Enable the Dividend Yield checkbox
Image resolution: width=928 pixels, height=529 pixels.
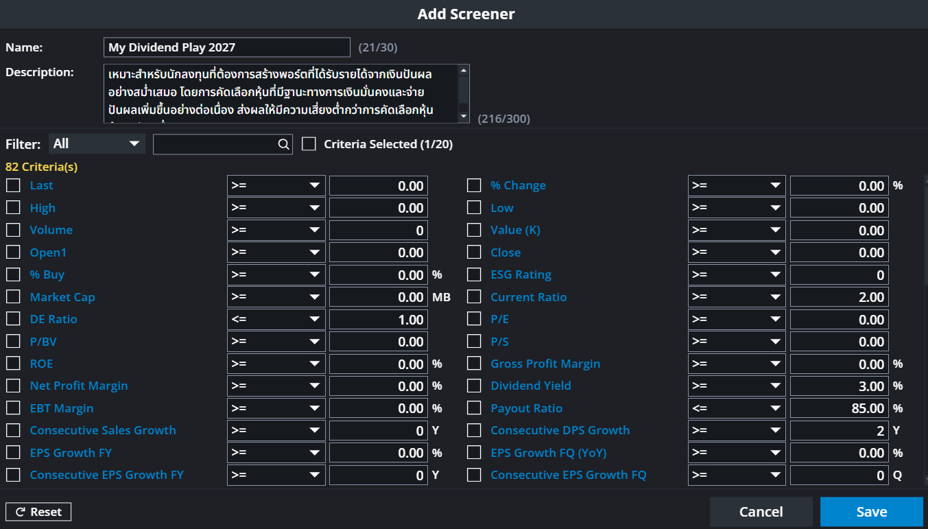(474, 386)
